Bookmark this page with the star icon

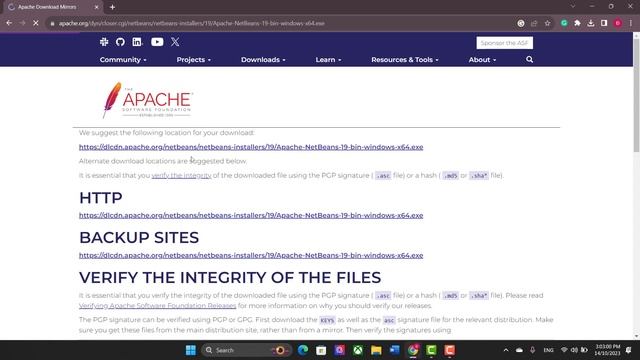pyautogui.click(x=547, y=23)
